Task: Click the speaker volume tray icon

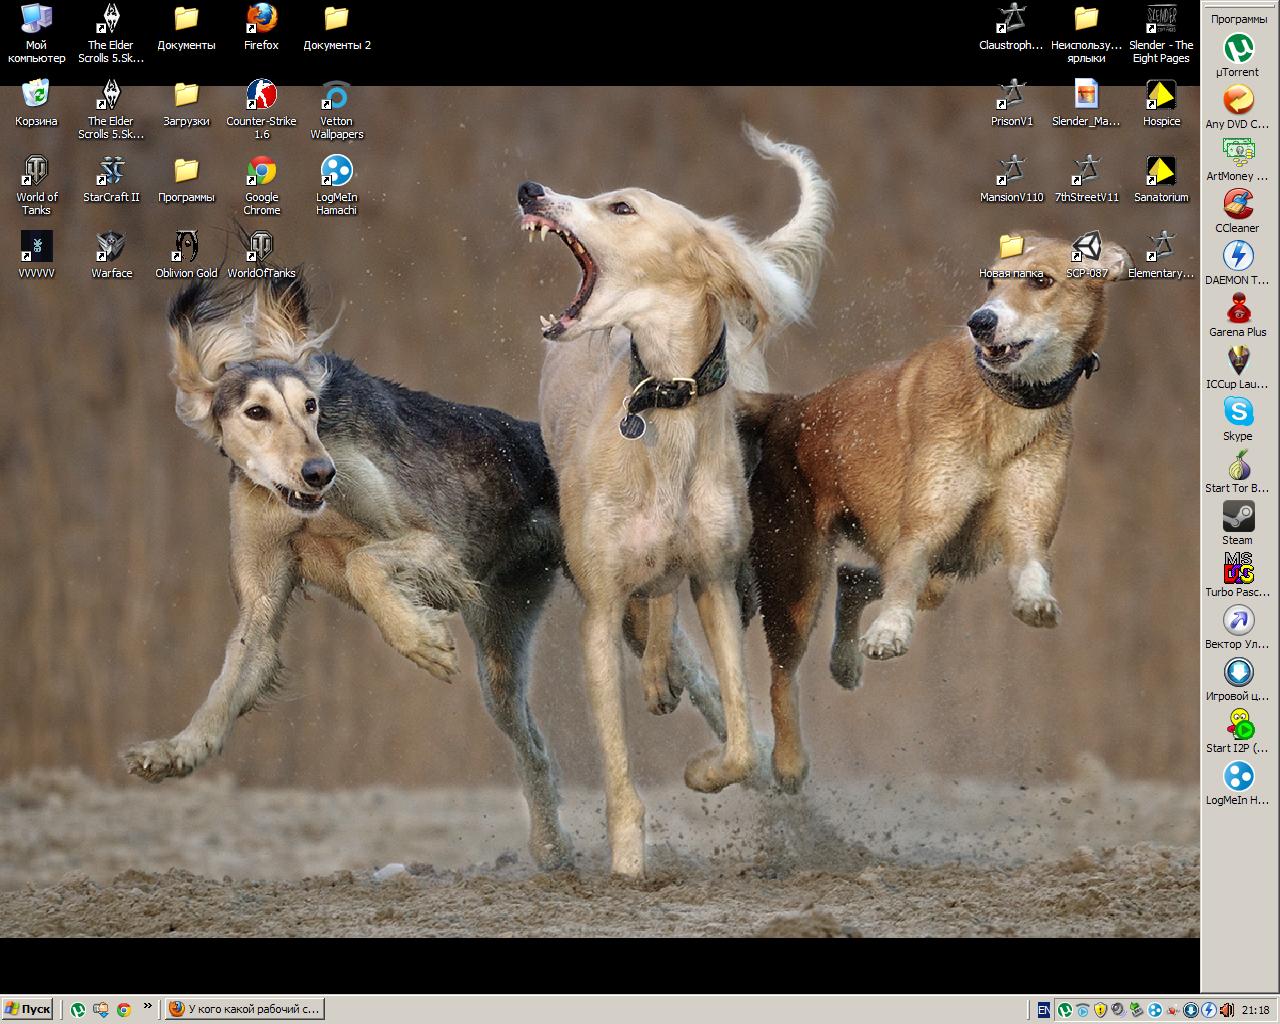Action: click(1226, 1010)
